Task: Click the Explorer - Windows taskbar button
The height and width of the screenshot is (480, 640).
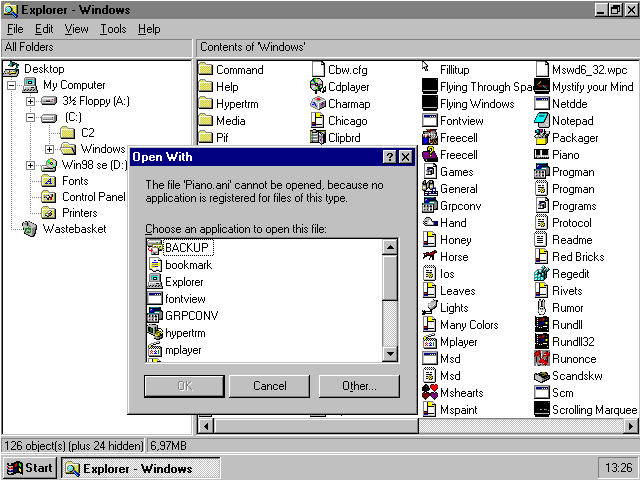Action: pyautogui.click(x=141, y=468)
